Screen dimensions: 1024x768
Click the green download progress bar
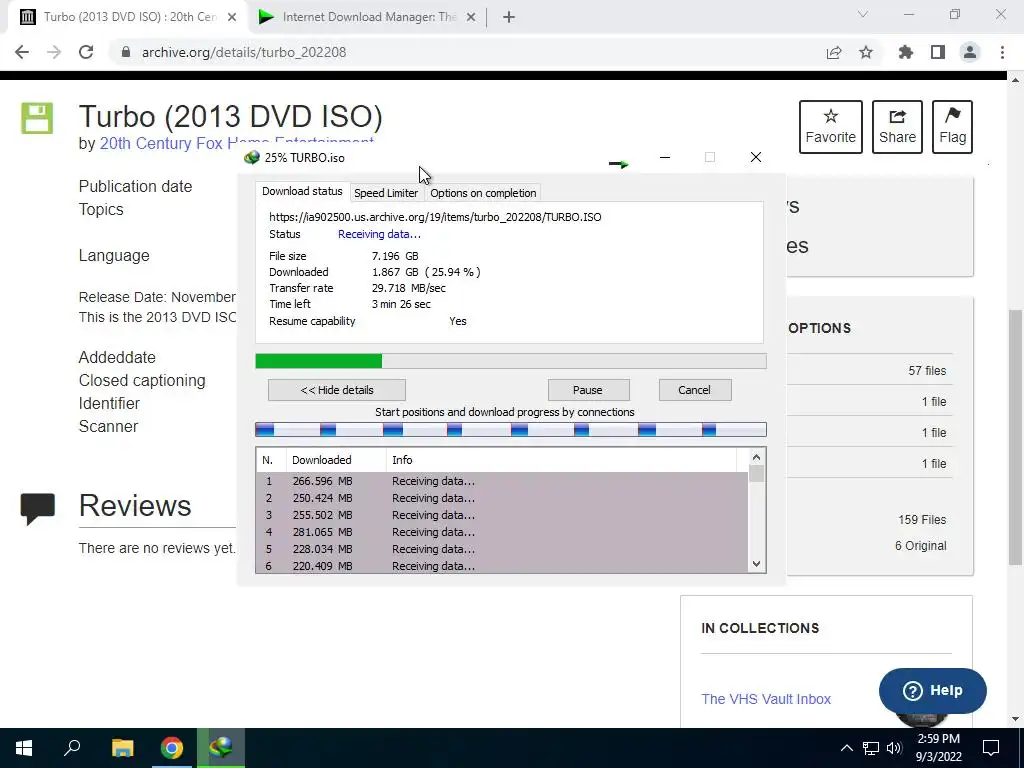pyautogui.click(x=511, y=361)
